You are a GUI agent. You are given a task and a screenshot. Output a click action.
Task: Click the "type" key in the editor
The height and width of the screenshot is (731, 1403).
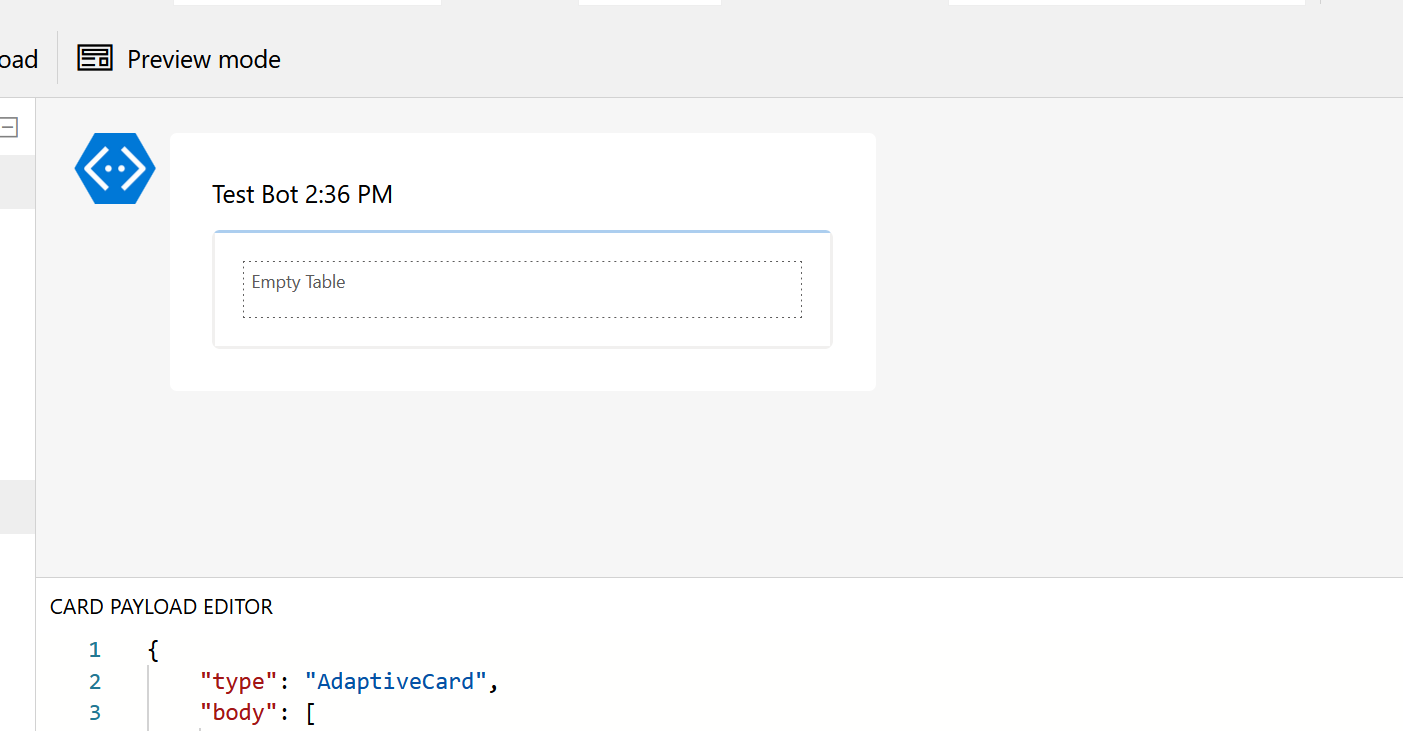(238, 682)
